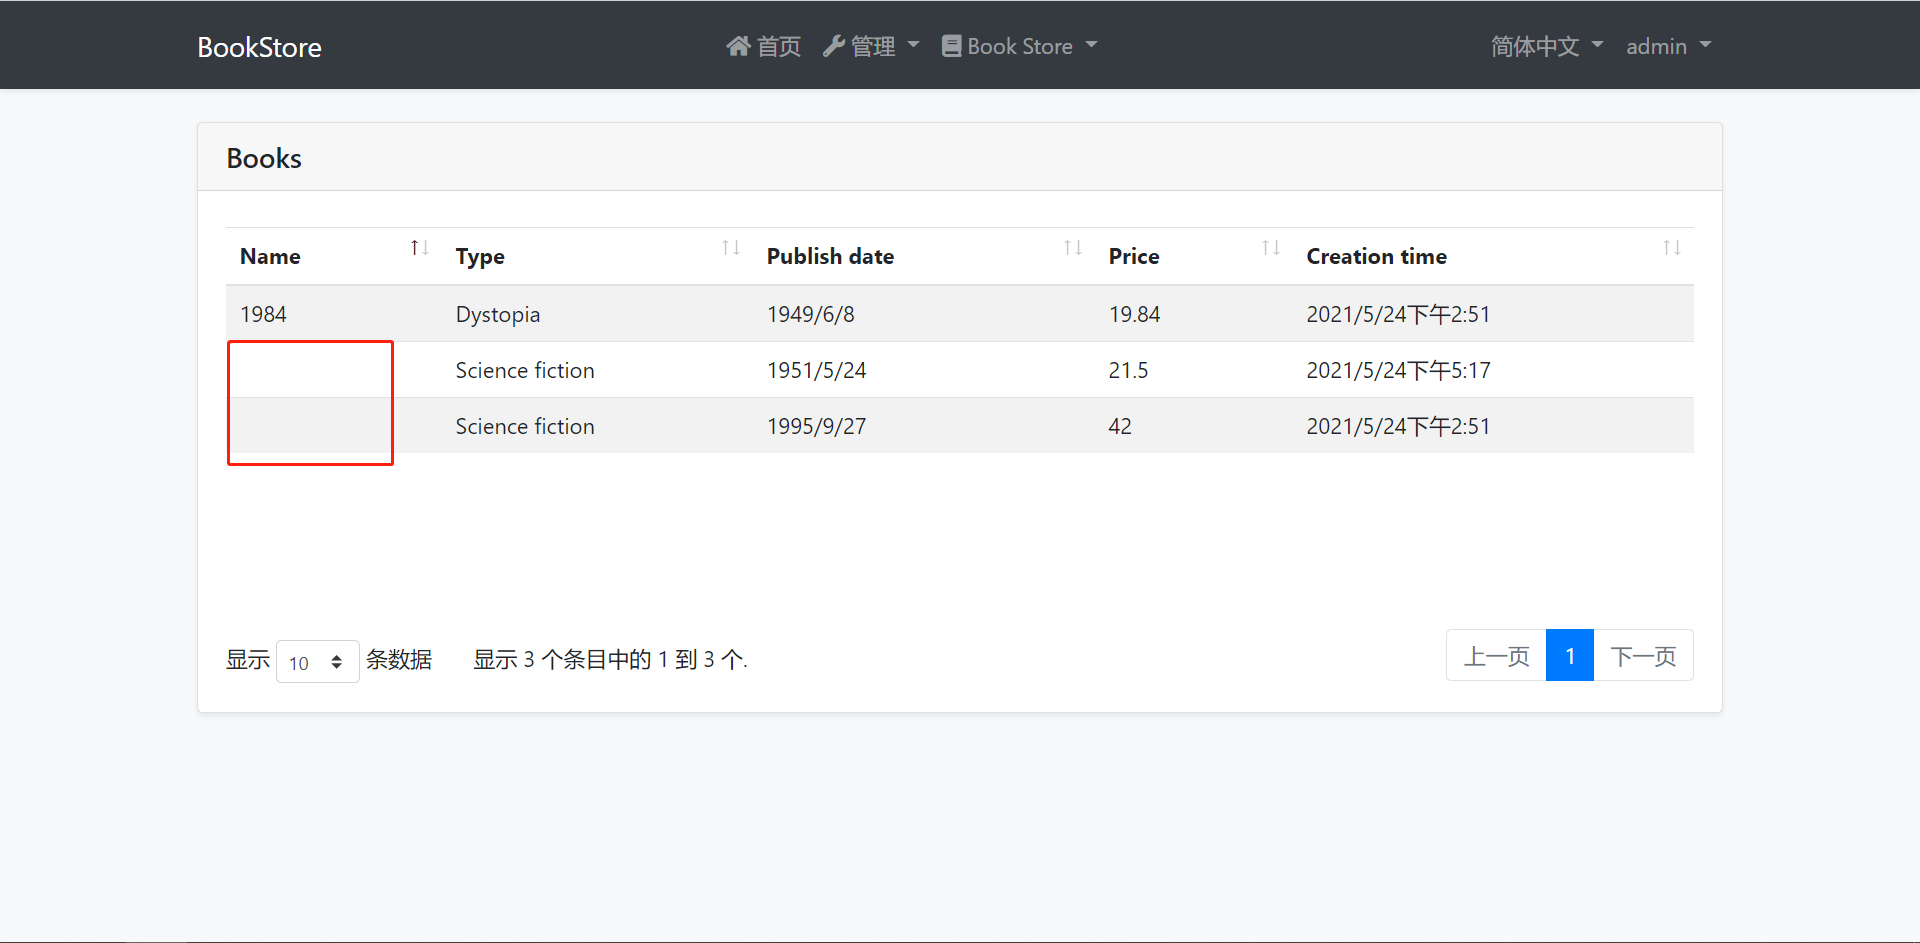
Task: Open the admin user dropdown
Action: click(x=1667, y=46)
